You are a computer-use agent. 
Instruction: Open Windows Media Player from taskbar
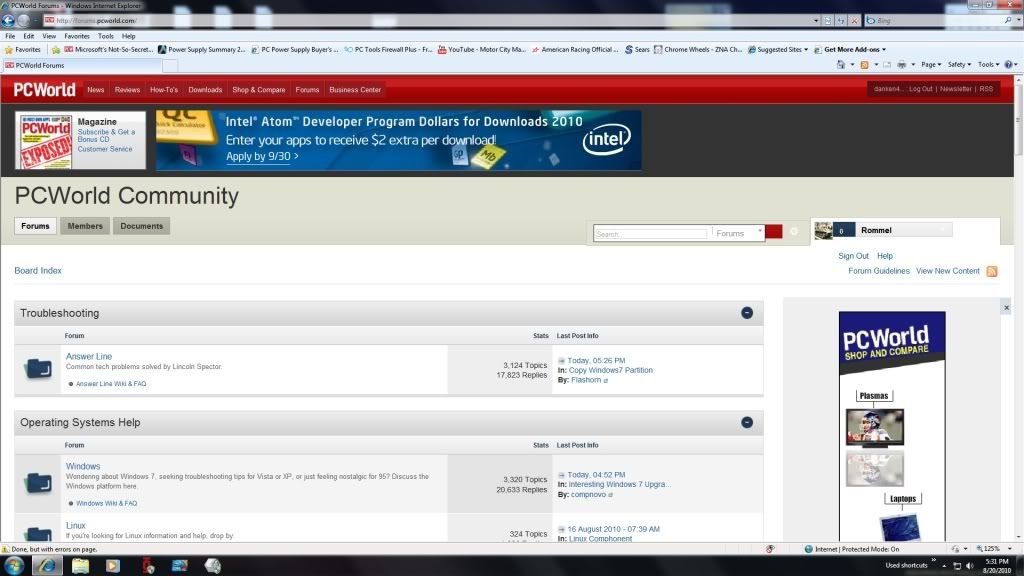[x=112, y=566]
